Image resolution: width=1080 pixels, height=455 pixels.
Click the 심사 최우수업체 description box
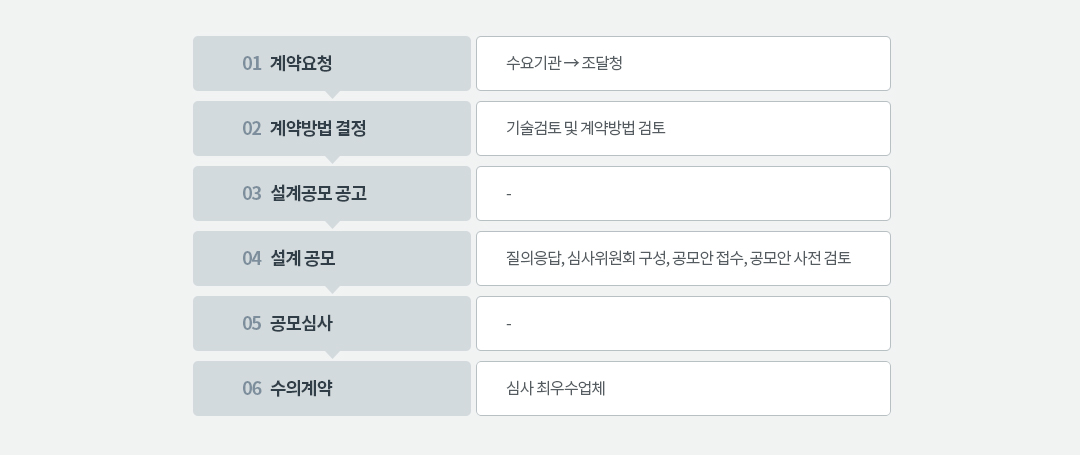[x=683, y=389]
